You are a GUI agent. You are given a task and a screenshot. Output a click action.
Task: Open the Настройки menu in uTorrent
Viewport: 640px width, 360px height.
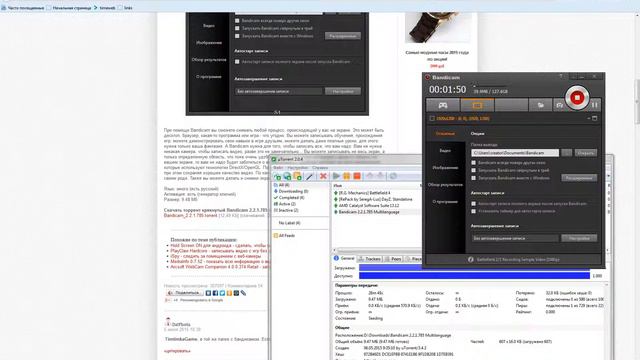pyautogui.click(x=297, y=168)
